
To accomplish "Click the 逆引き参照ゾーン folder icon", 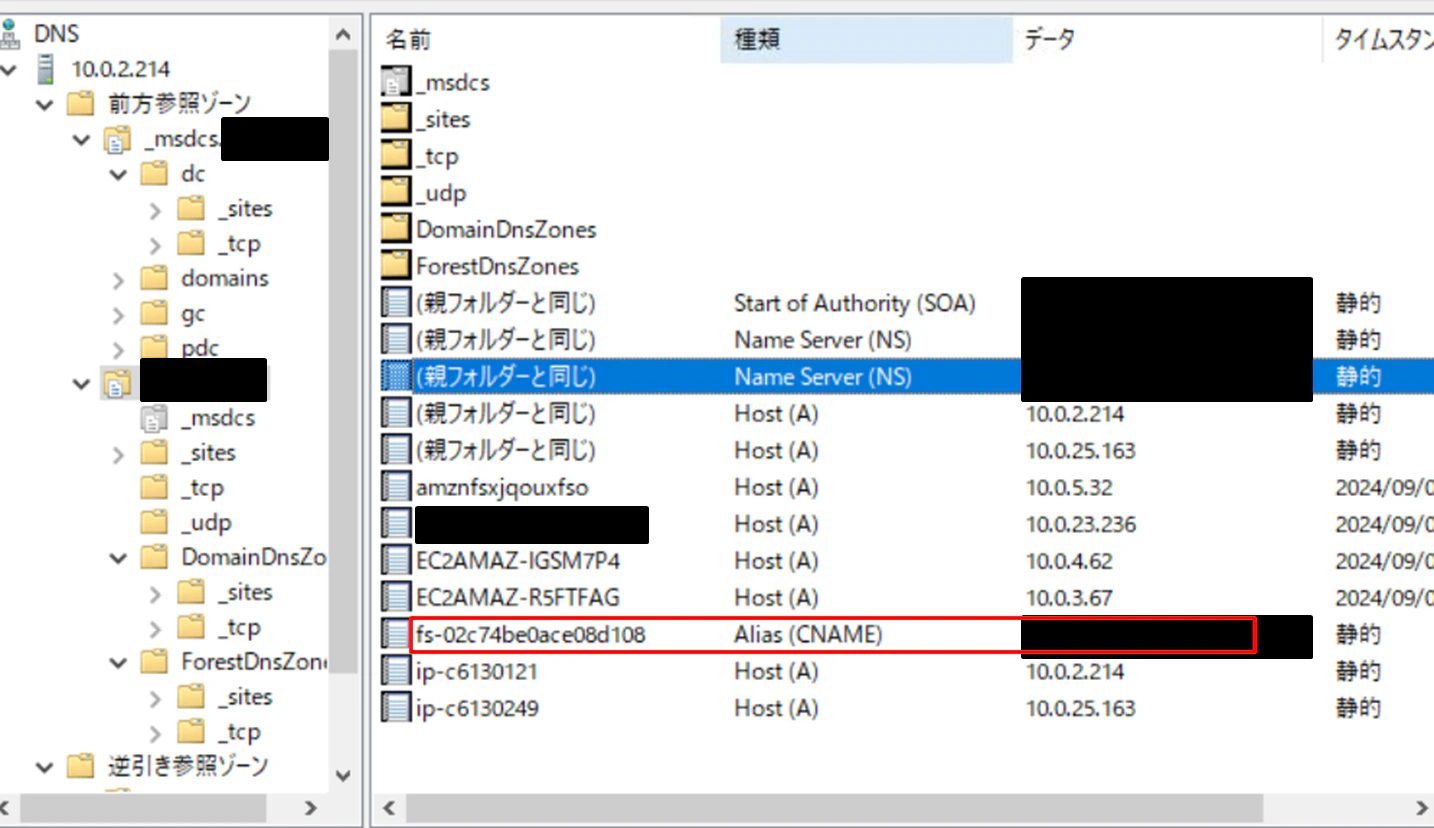I will [x=80, y=766].
